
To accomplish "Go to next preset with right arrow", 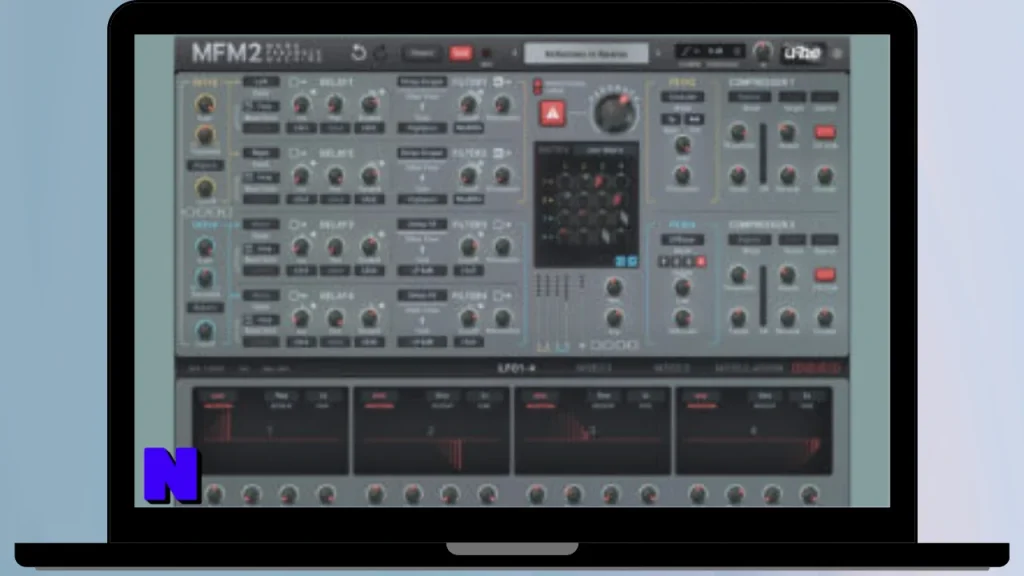I will pos(658,54).
